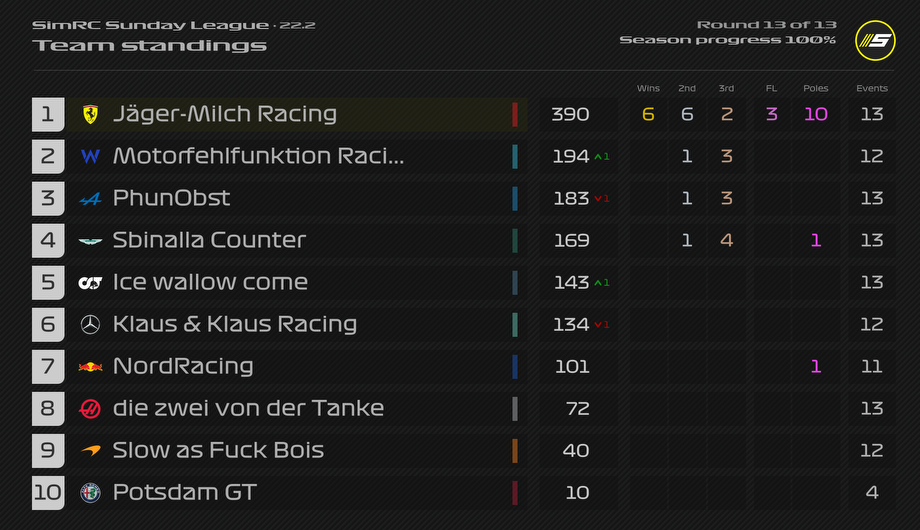920x530 pixels.
Task: Click the red color bar for Jäger-Milch Racing
Action: click(x=515, y=114)
